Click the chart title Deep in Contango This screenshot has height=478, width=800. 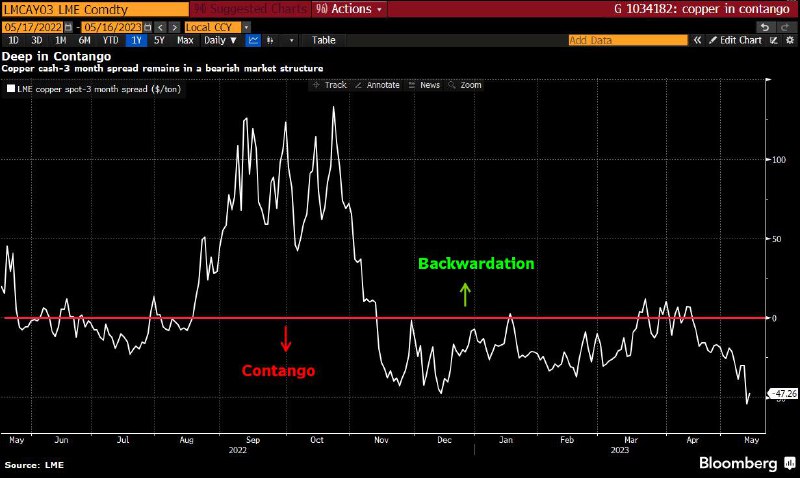pyautogui.click(x=56, y=56)
